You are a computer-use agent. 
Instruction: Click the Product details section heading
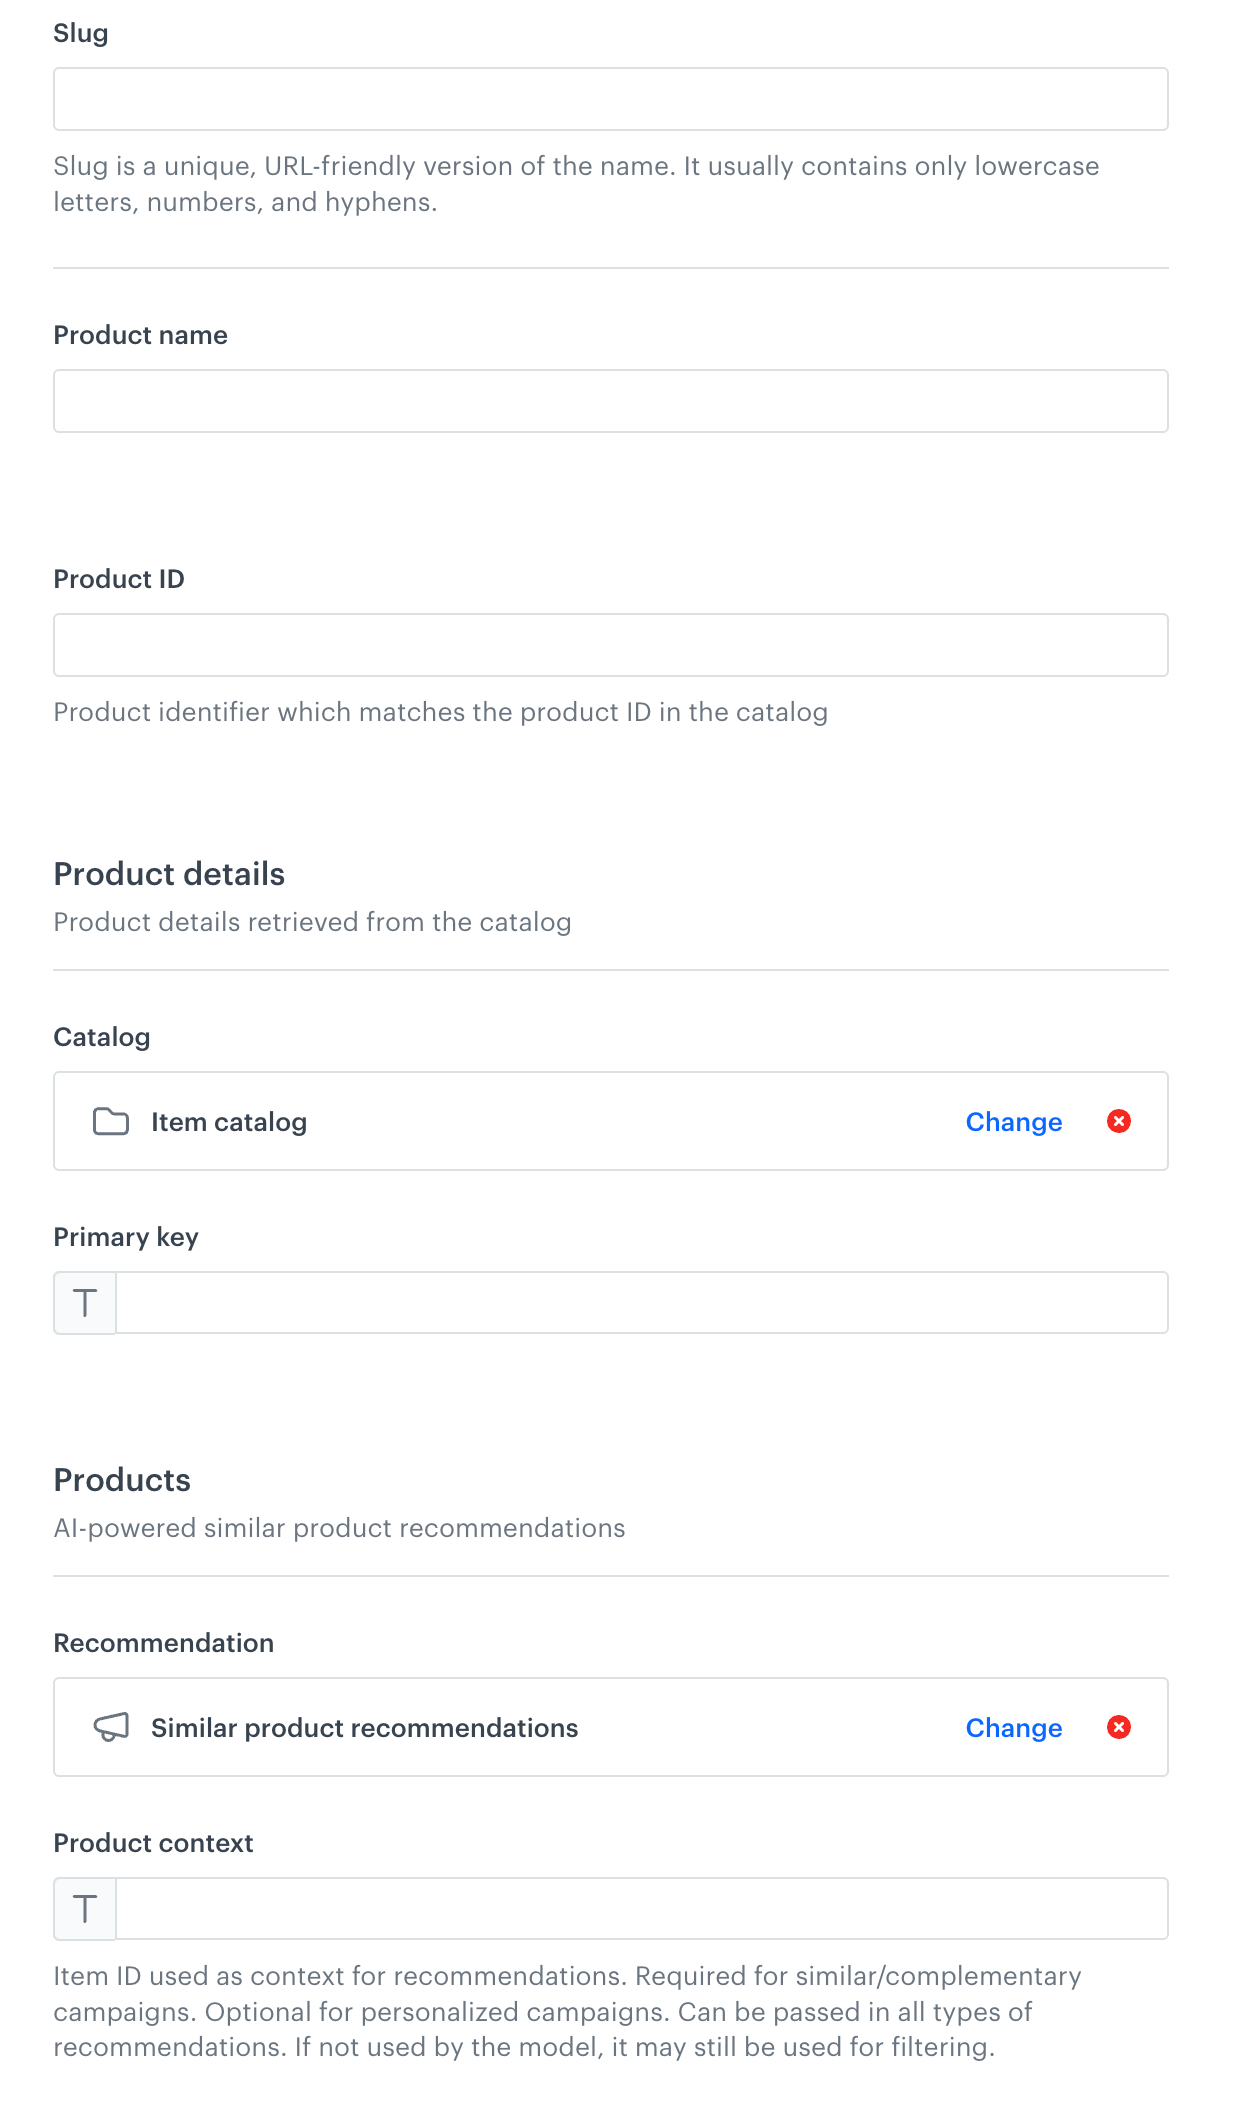169,874
